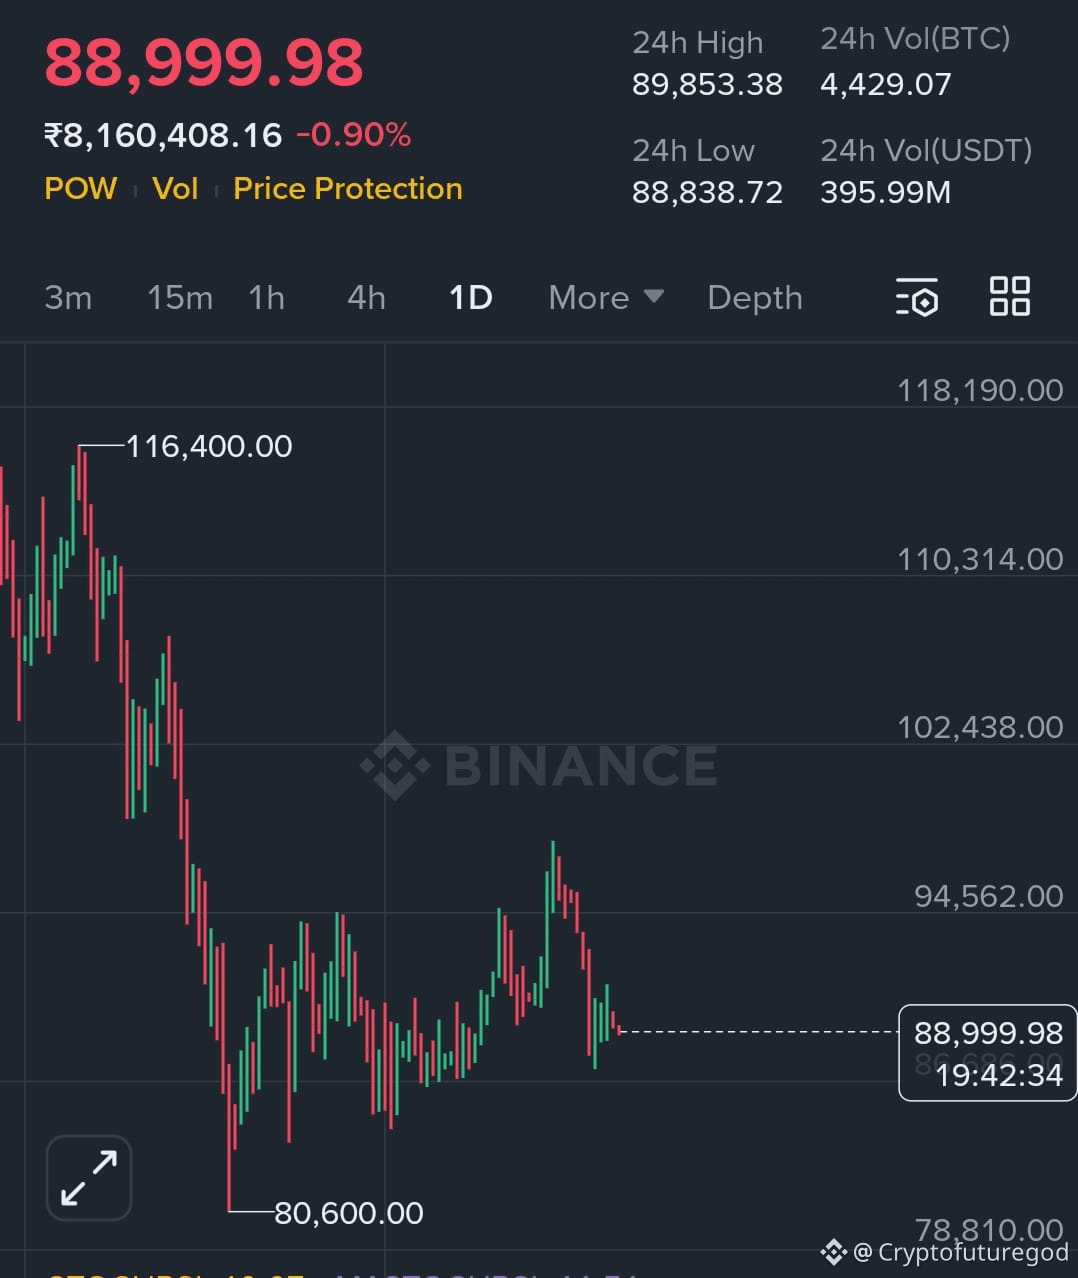This screenshot has height=1278, width=1078.
Task: Open the Vol tag link
Action: (x=175, y=188)
